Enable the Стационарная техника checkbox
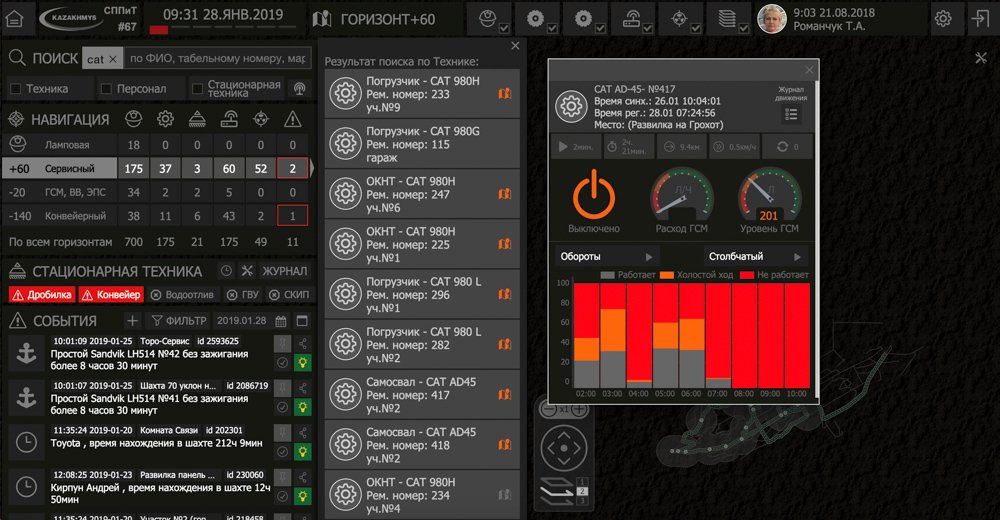This screenshot has width=1000, height=520. (198, 89)
